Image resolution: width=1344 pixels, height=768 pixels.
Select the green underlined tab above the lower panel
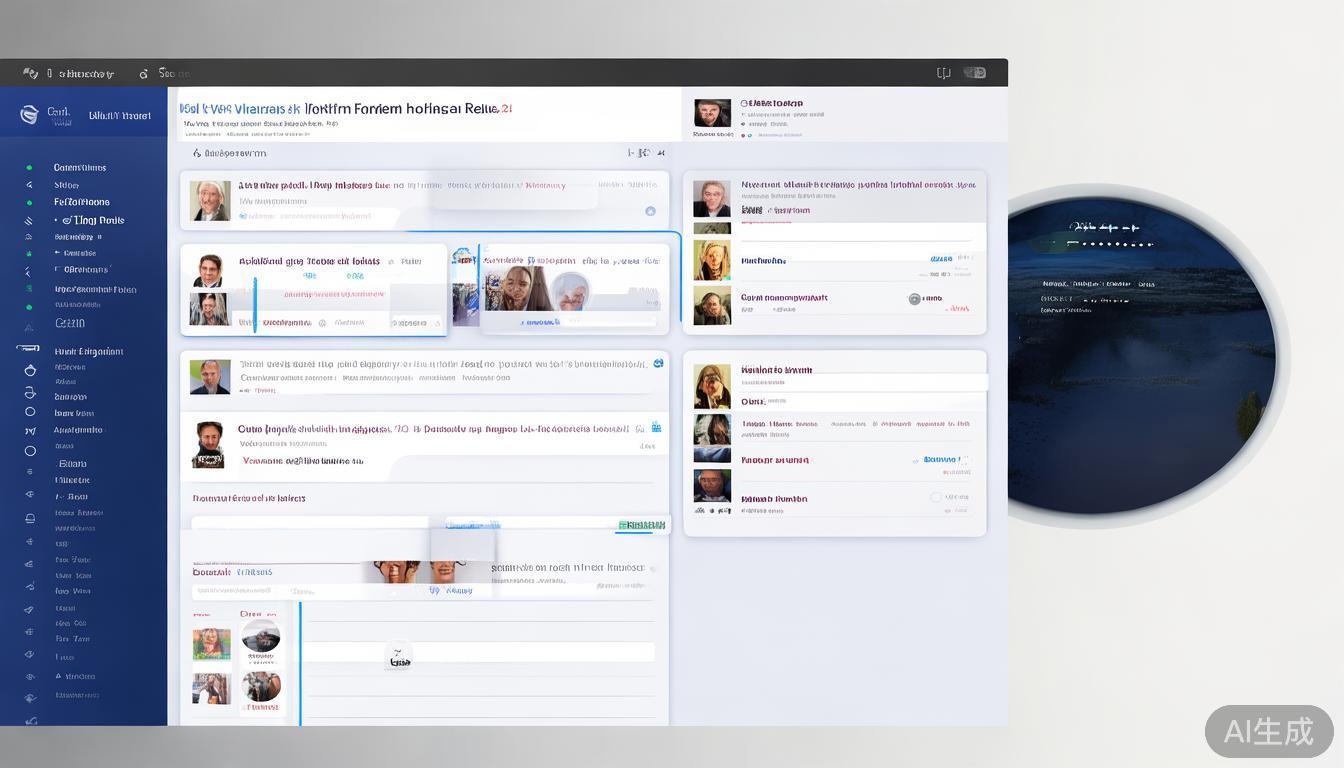[641, 525]
